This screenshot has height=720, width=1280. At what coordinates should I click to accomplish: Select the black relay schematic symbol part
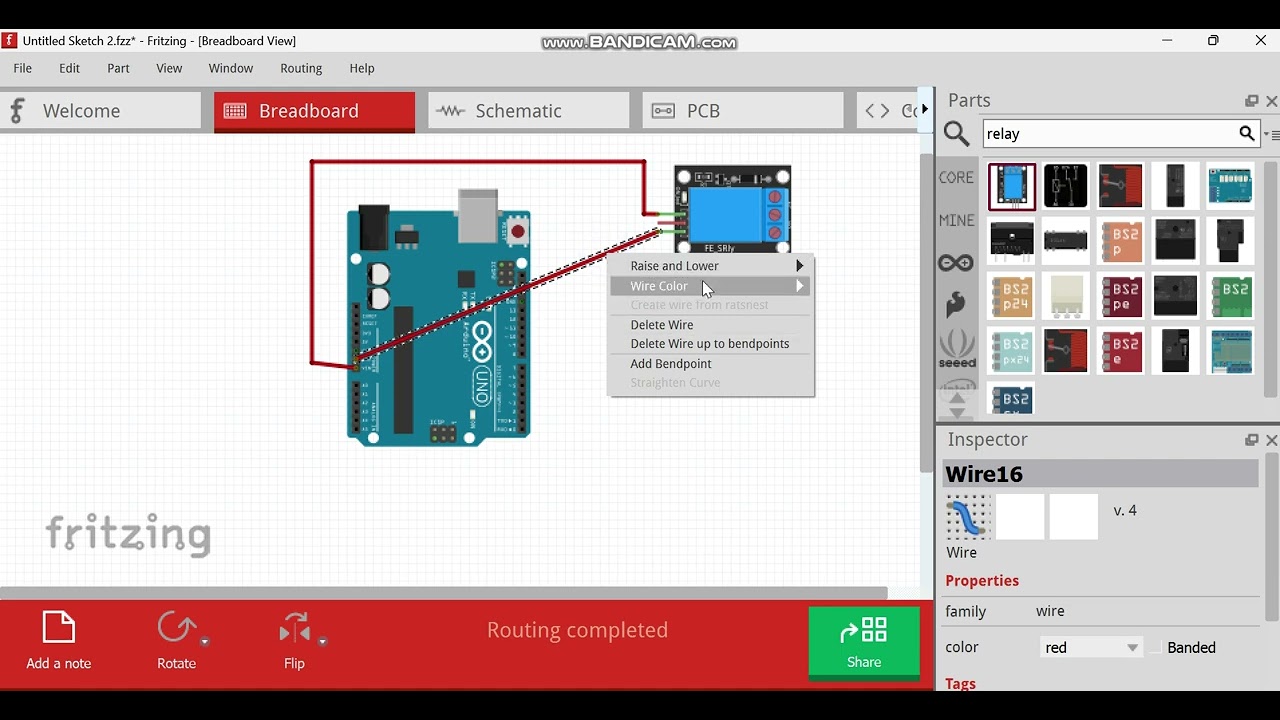point(1066,187)
